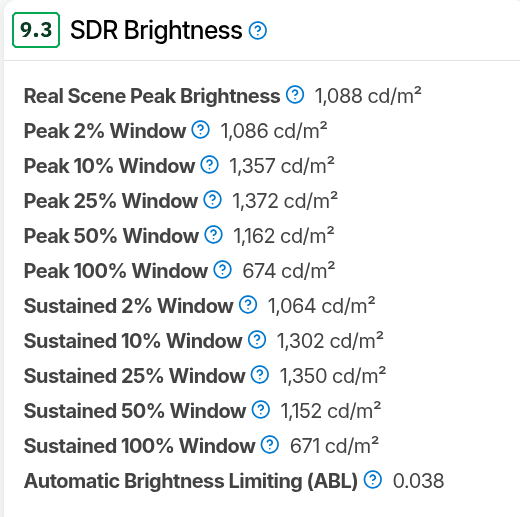Click the 0.038 ABL value
The width and height of the screenshot is (520, 517).
[418, 481]
